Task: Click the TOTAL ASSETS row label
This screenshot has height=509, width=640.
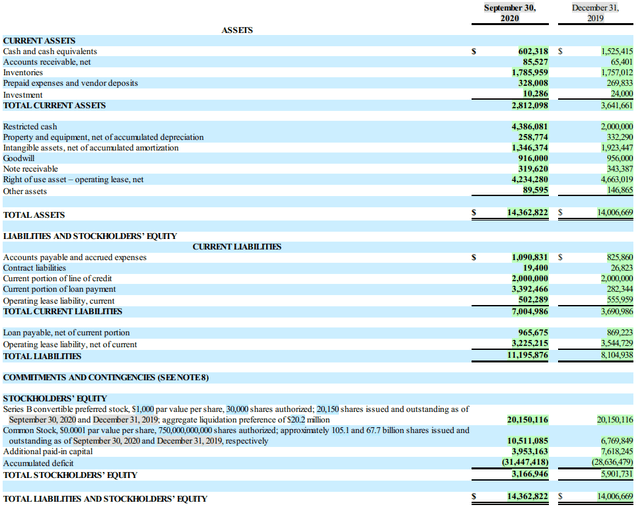Action: click(x=34, y=214)
